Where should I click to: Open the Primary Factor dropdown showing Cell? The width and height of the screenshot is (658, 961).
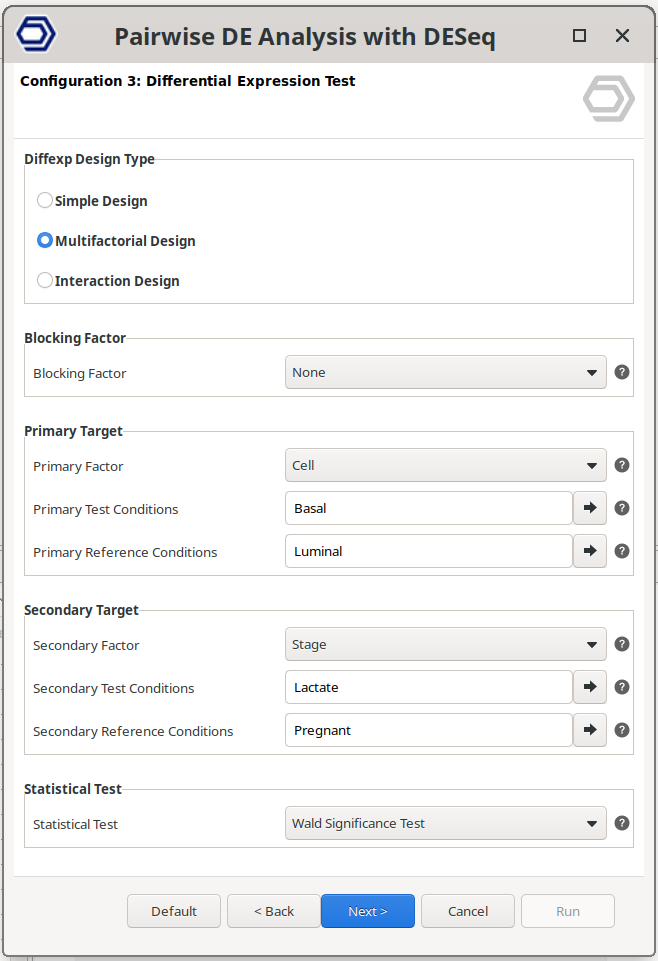(445, 465)
